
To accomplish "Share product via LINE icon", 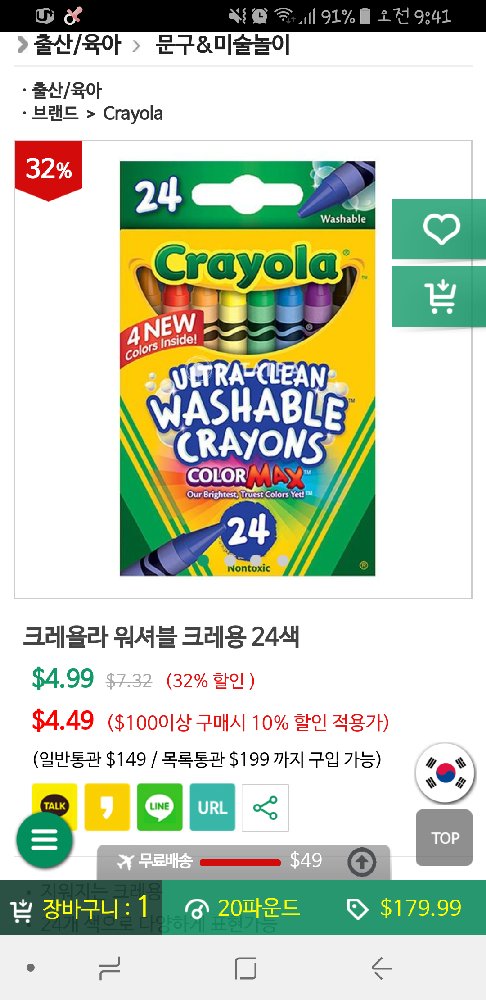I will tap(159, 807).
